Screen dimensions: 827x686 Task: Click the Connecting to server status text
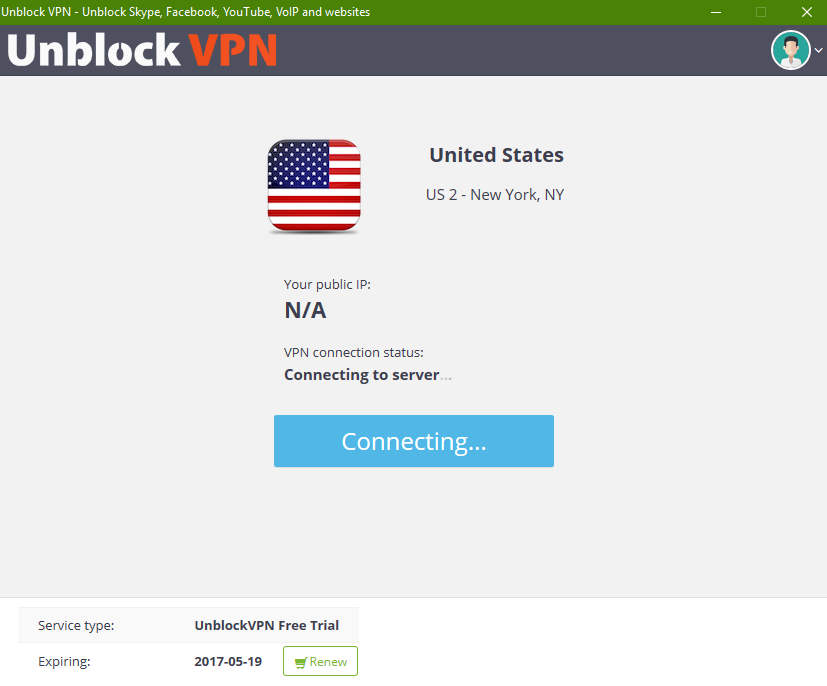(x=362, y=375)
